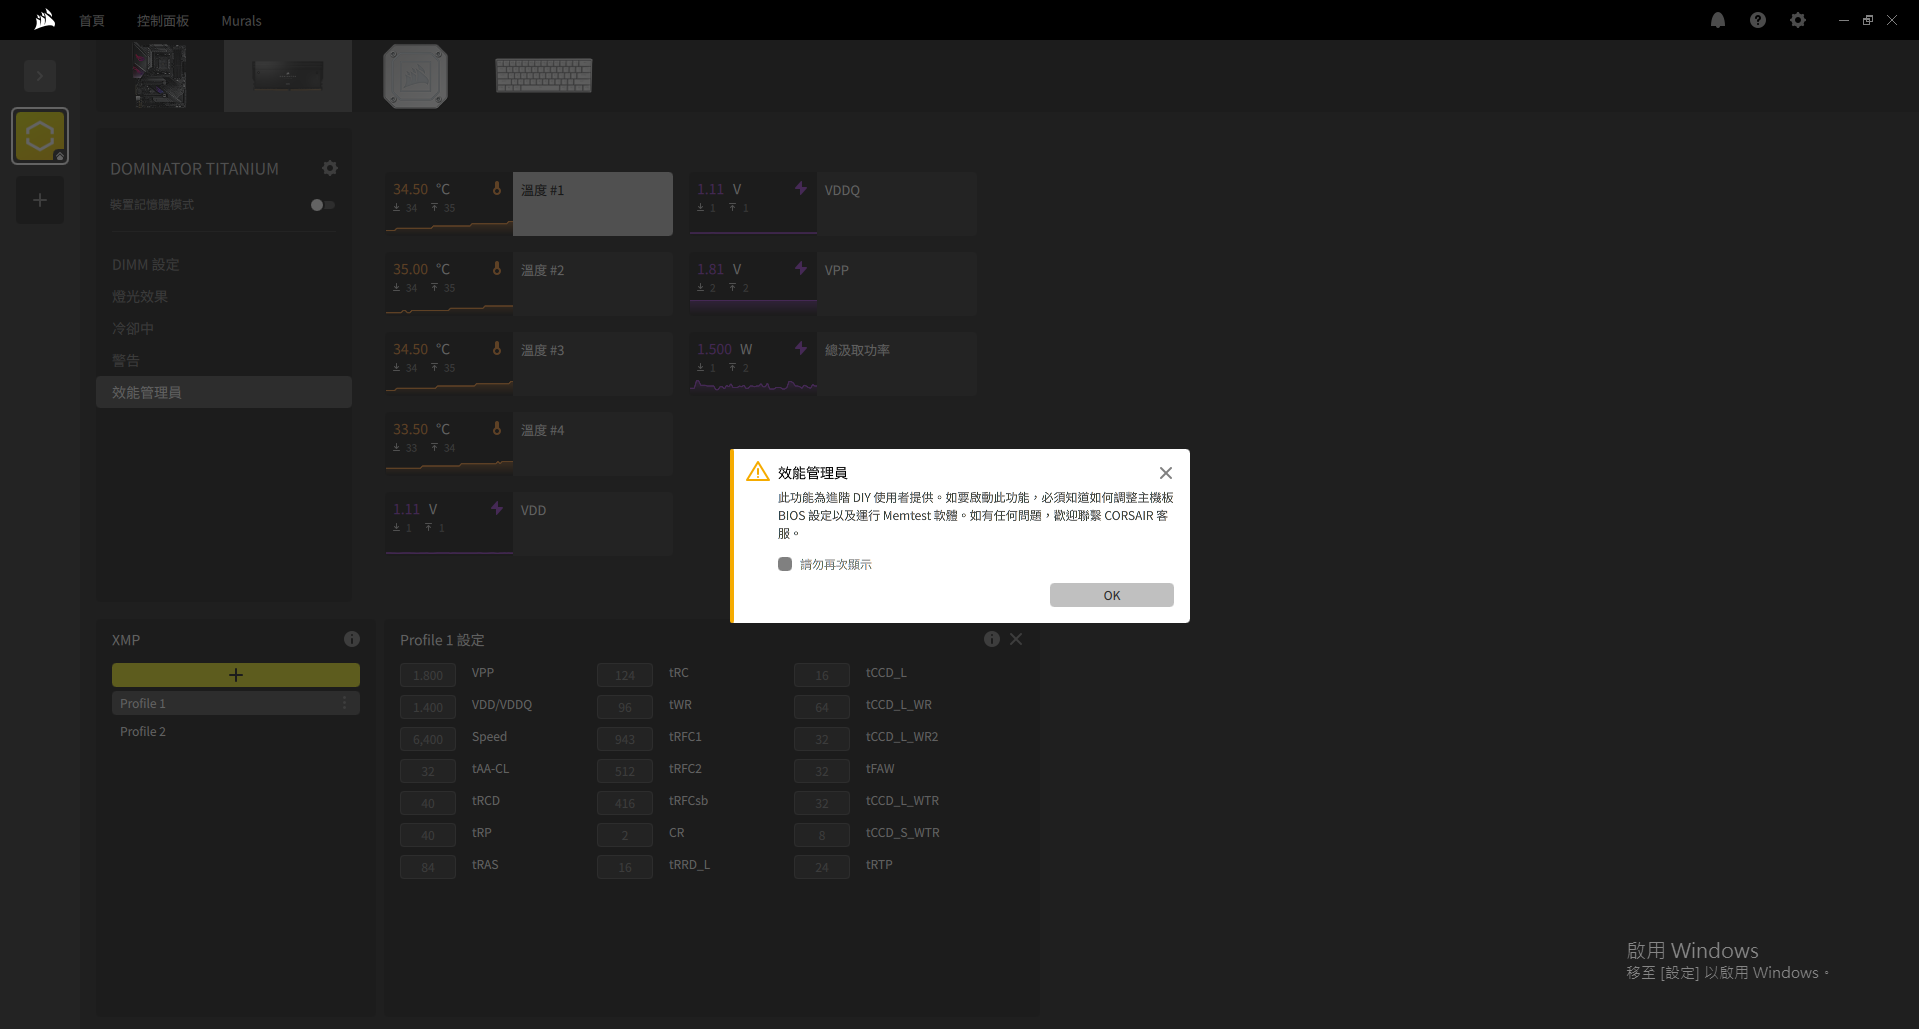Open DOMINATOR TITANIUM device settings gear
Image resolution: width=1919 pixels, height=1029 pixels.
330,168
